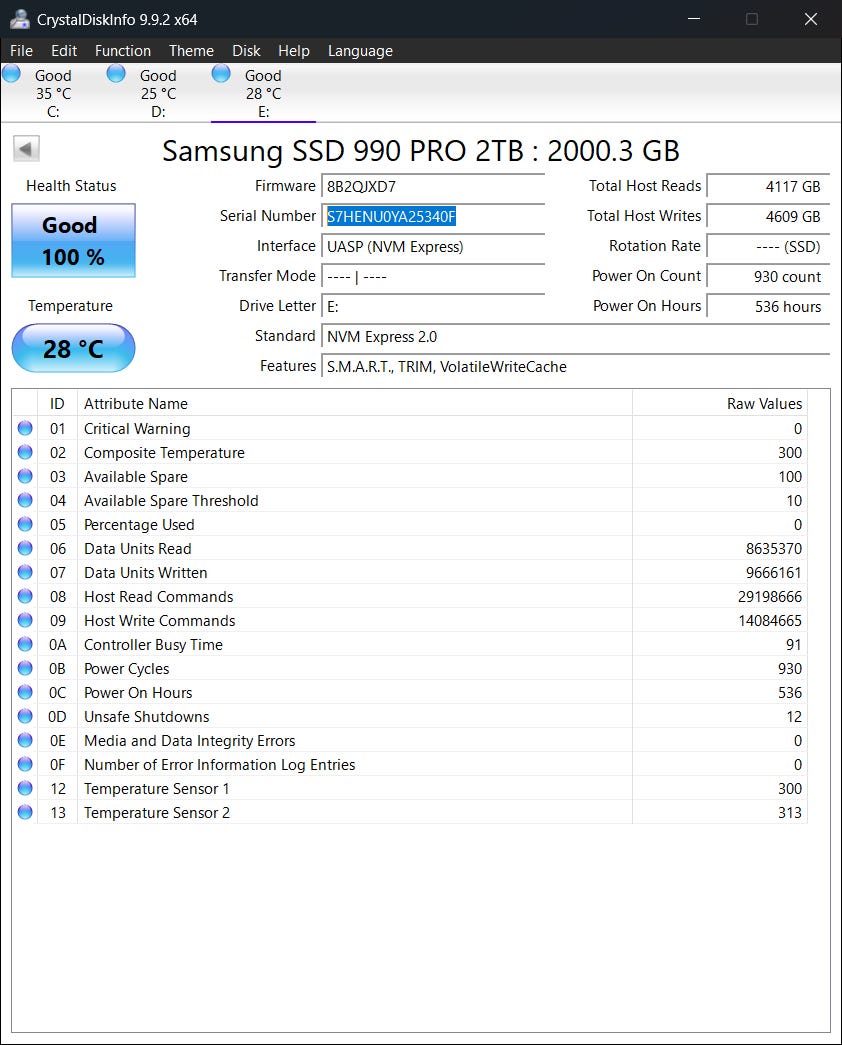Click the status icon for Temperature Sensor 2
The height and width of the screenshot is (1045, 842).
[x=25, y=812]
